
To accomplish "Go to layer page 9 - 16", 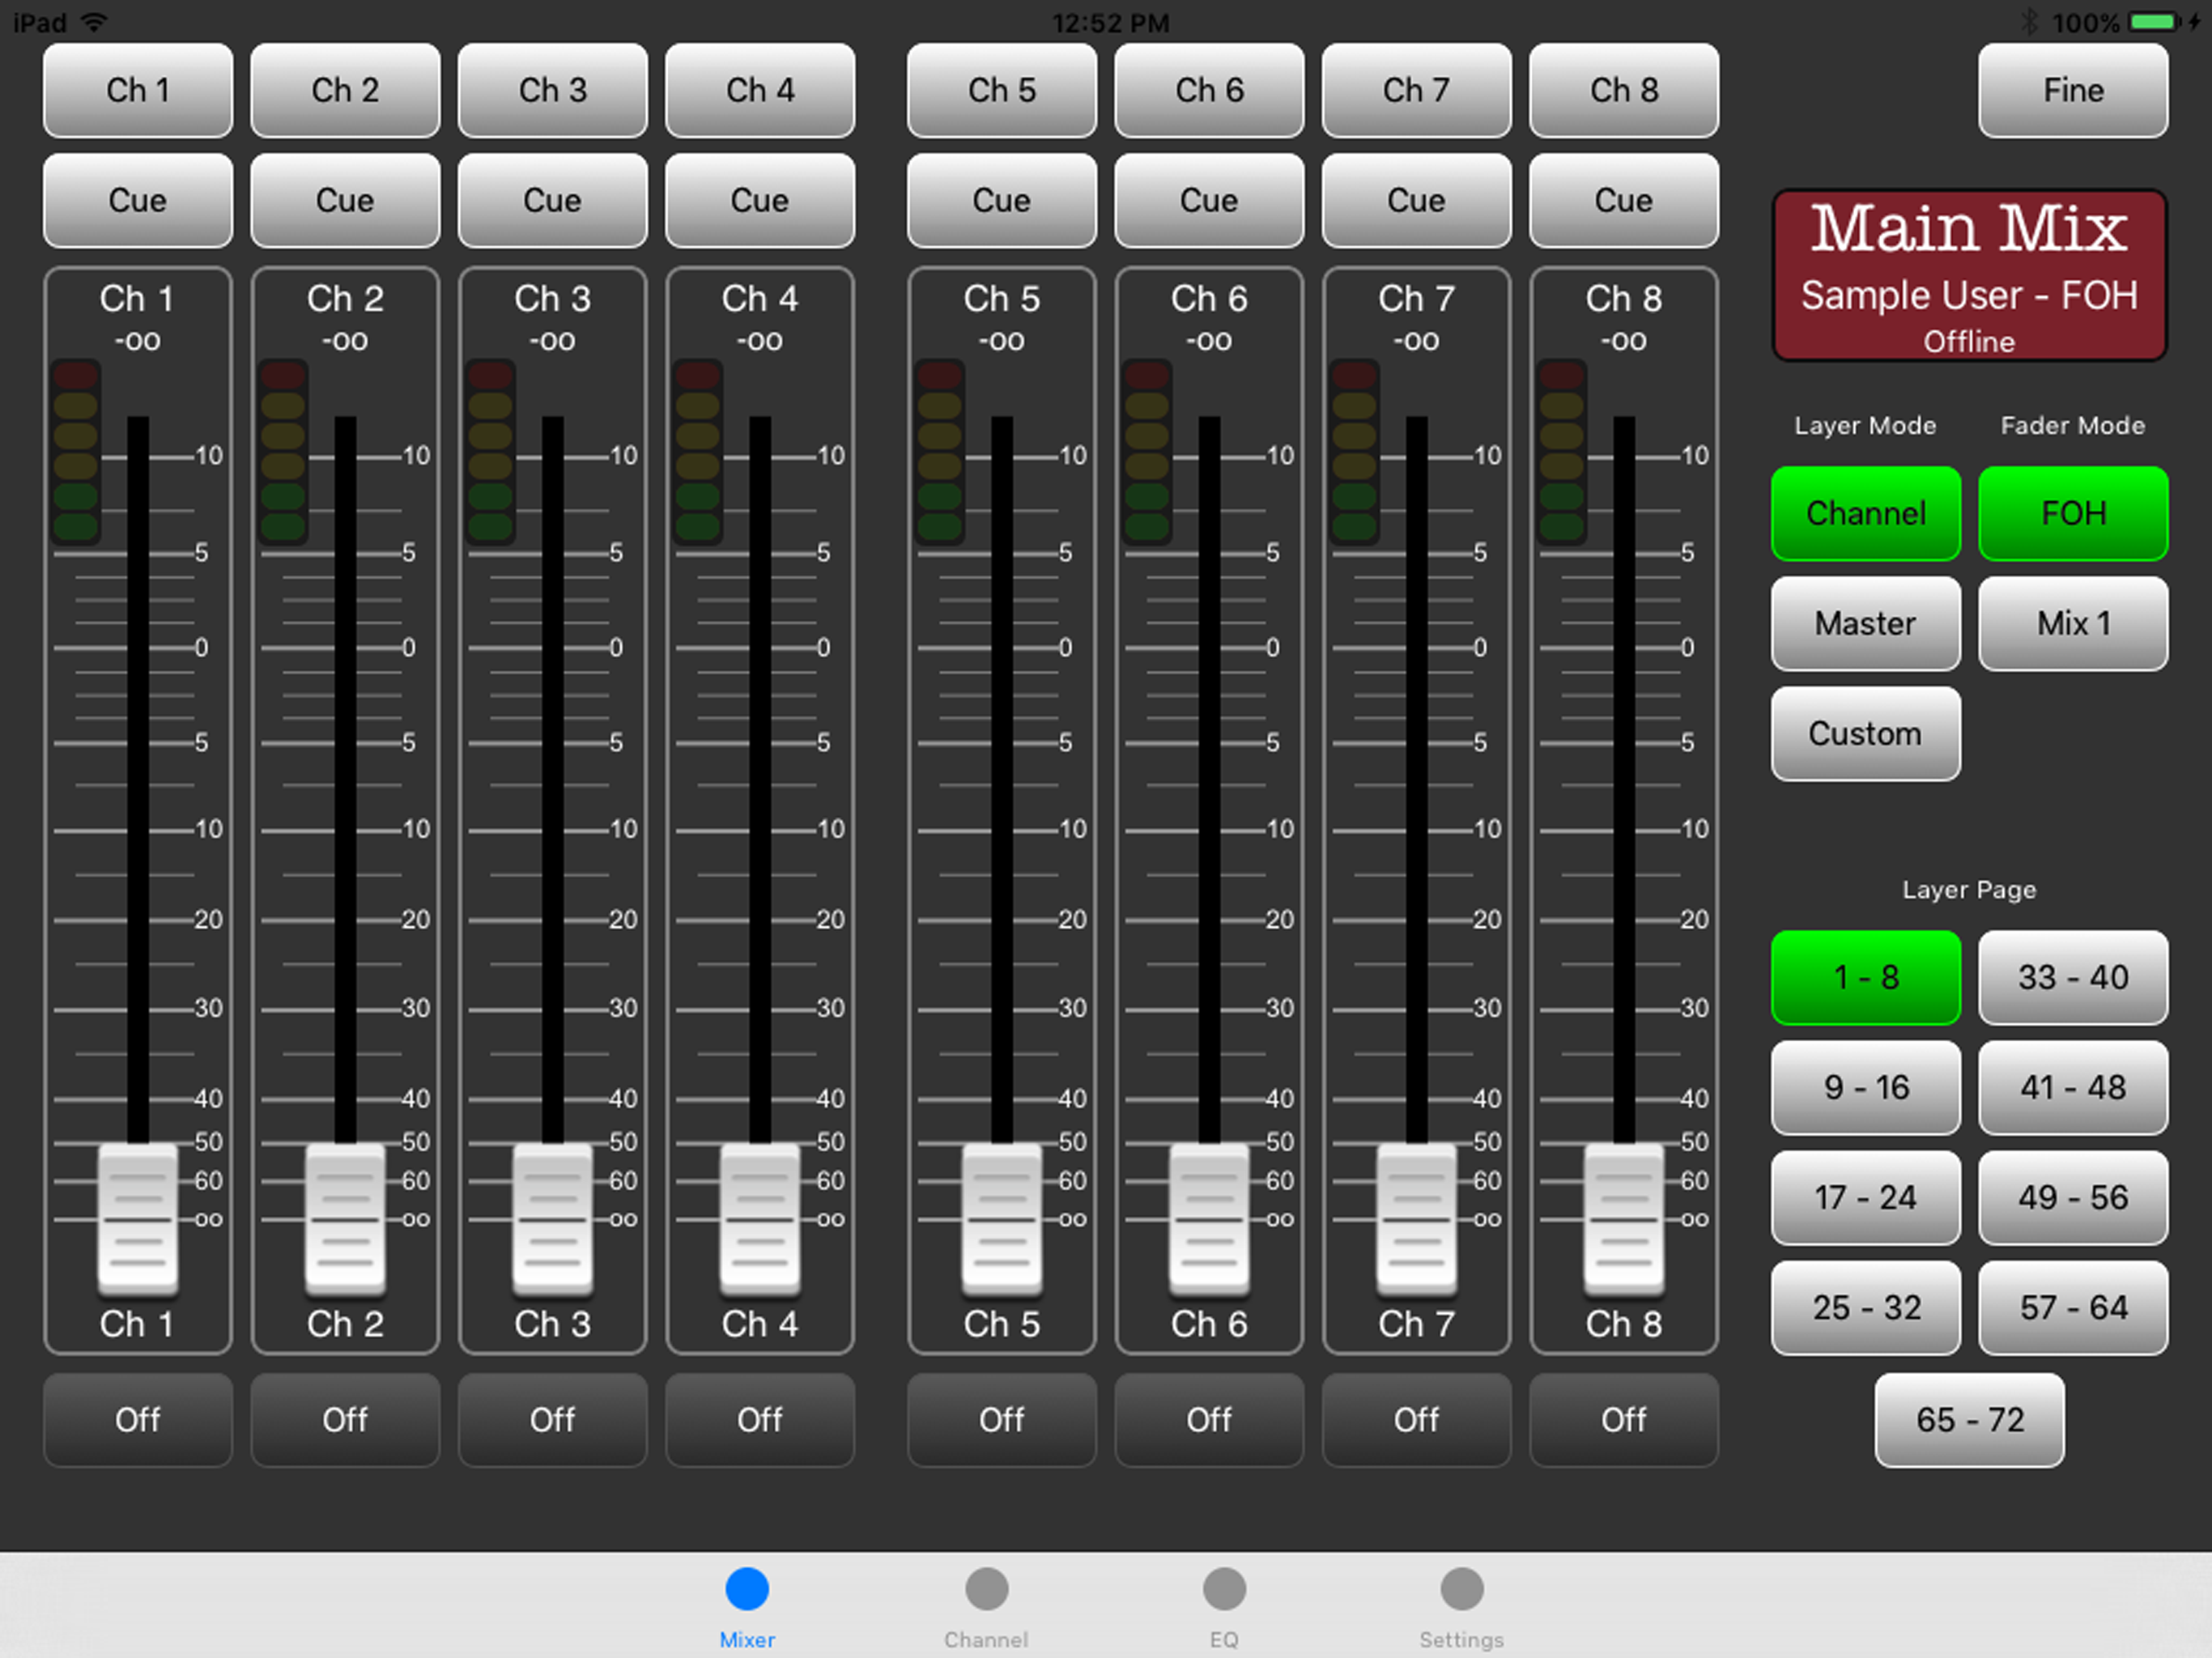I will click(1865, 1087).
